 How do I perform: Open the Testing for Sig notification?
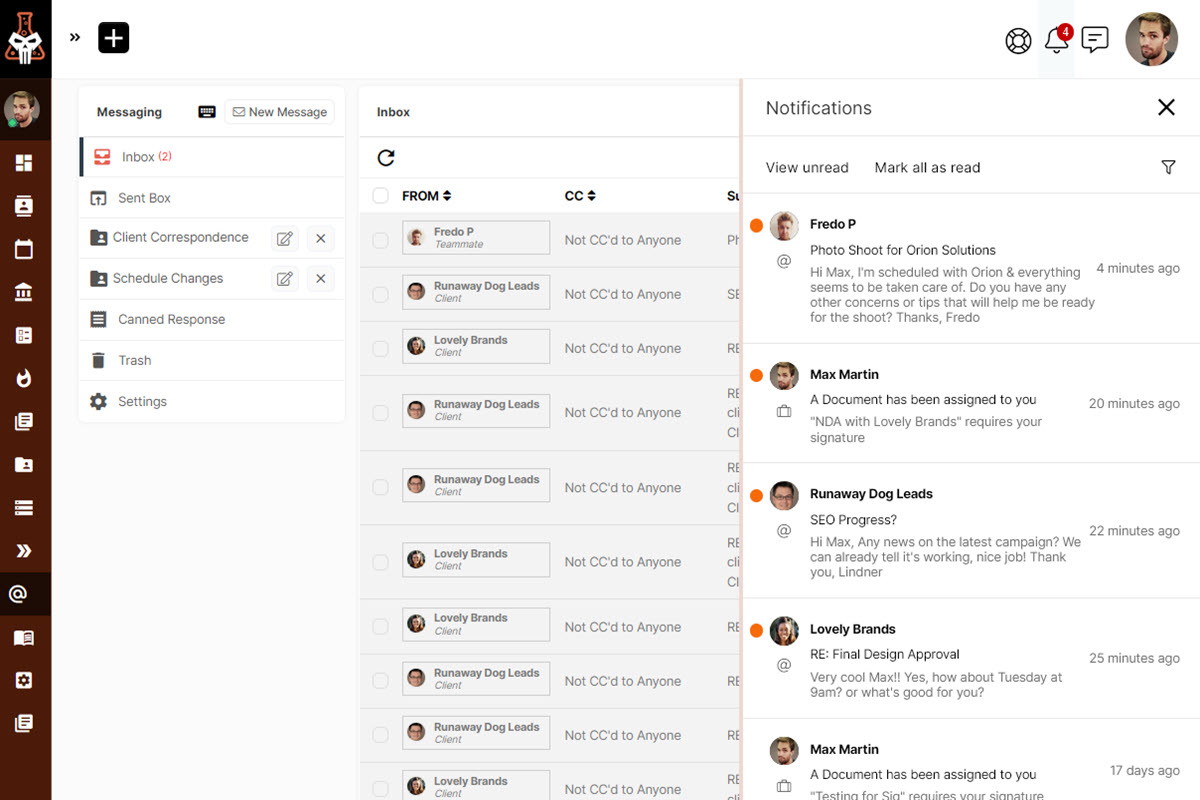[x=972, y=760]
